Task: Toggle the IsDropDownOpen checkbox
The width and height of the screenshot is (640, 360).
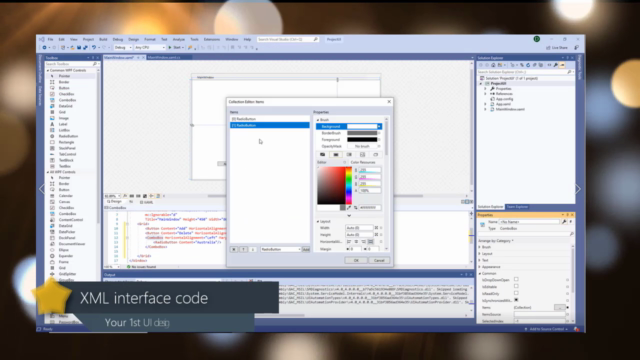Action: tap(516, 280)
